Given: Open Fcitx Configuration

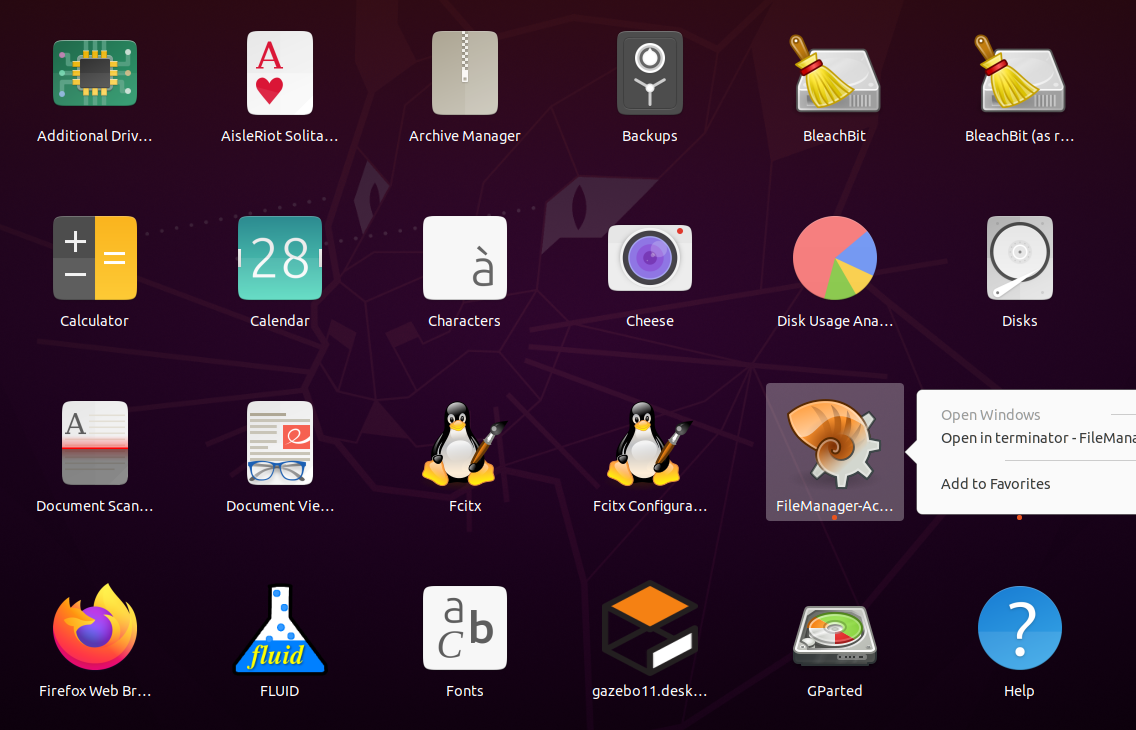Looking at the screenshot, I should pyautogui.click(x=650, y=442).
